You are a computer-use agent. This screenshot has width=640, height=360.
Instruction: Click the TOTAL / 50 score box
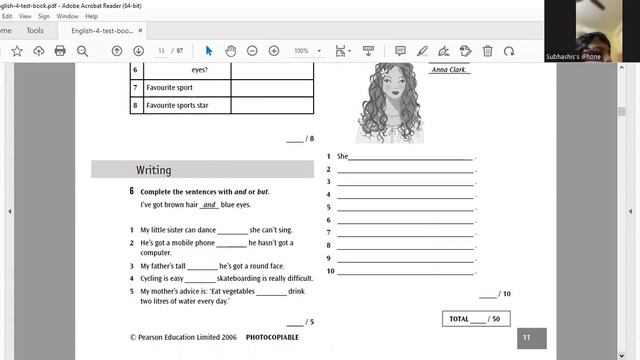476,319
